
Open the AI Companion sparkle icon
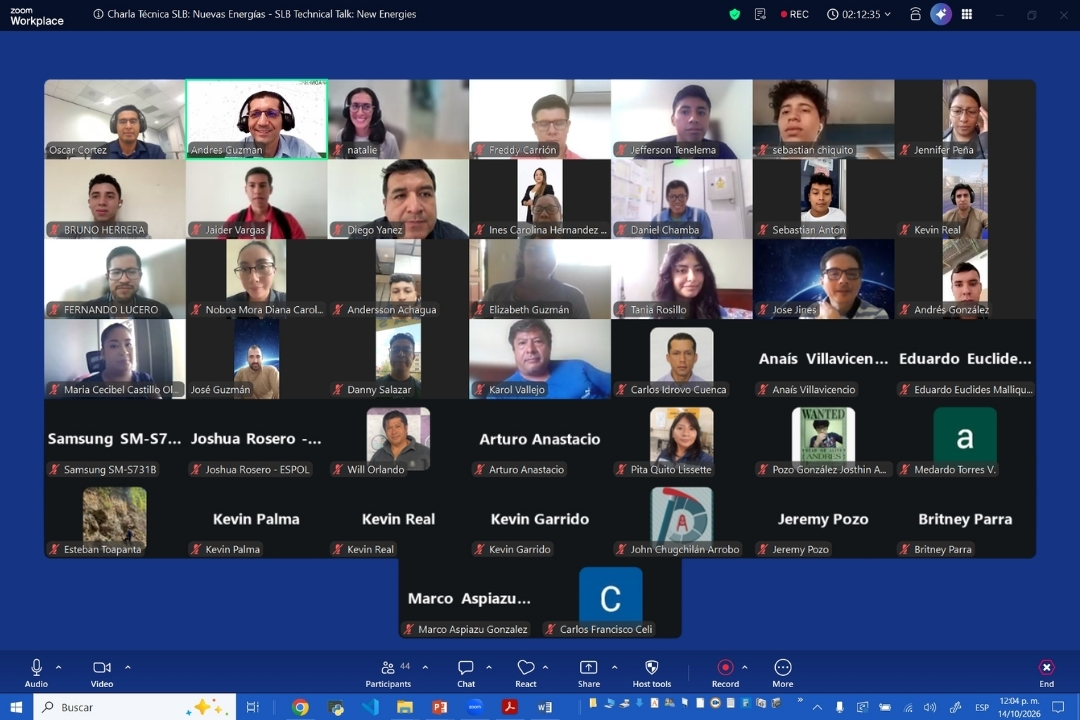point(940,14)
